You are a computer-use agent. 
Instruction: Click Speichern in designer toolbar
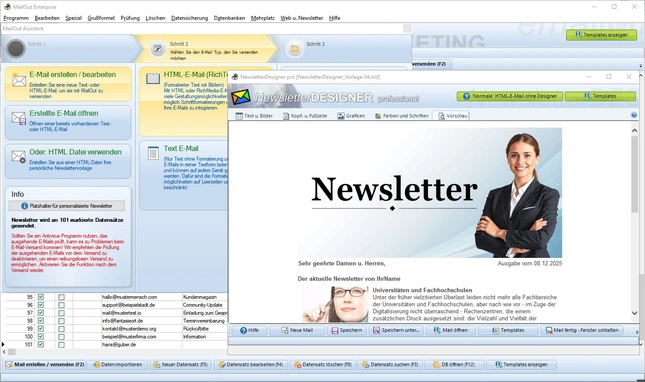click(x=347, y=330)
